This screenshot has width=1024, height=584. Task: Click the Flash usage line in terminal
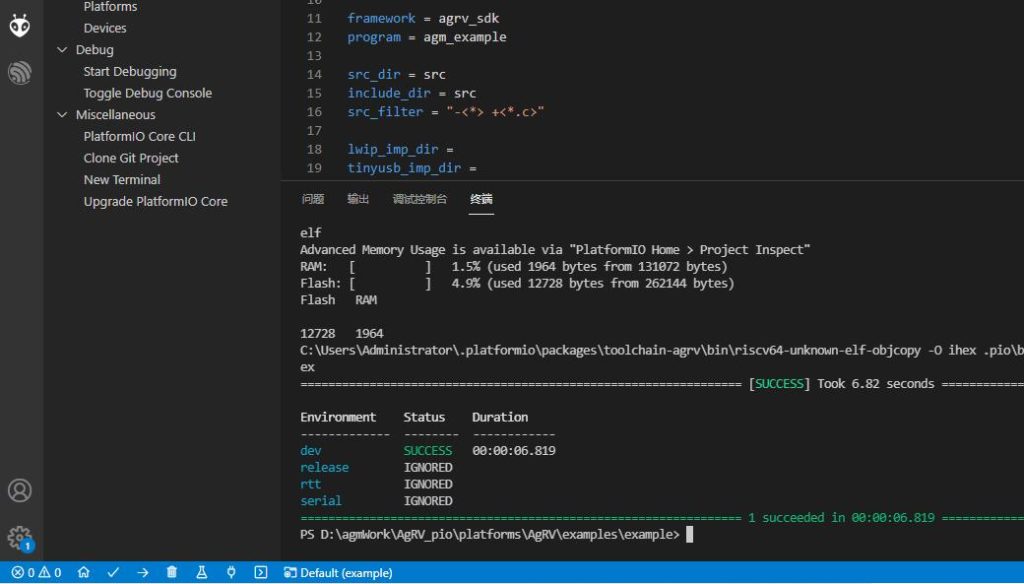coord(517,284)
